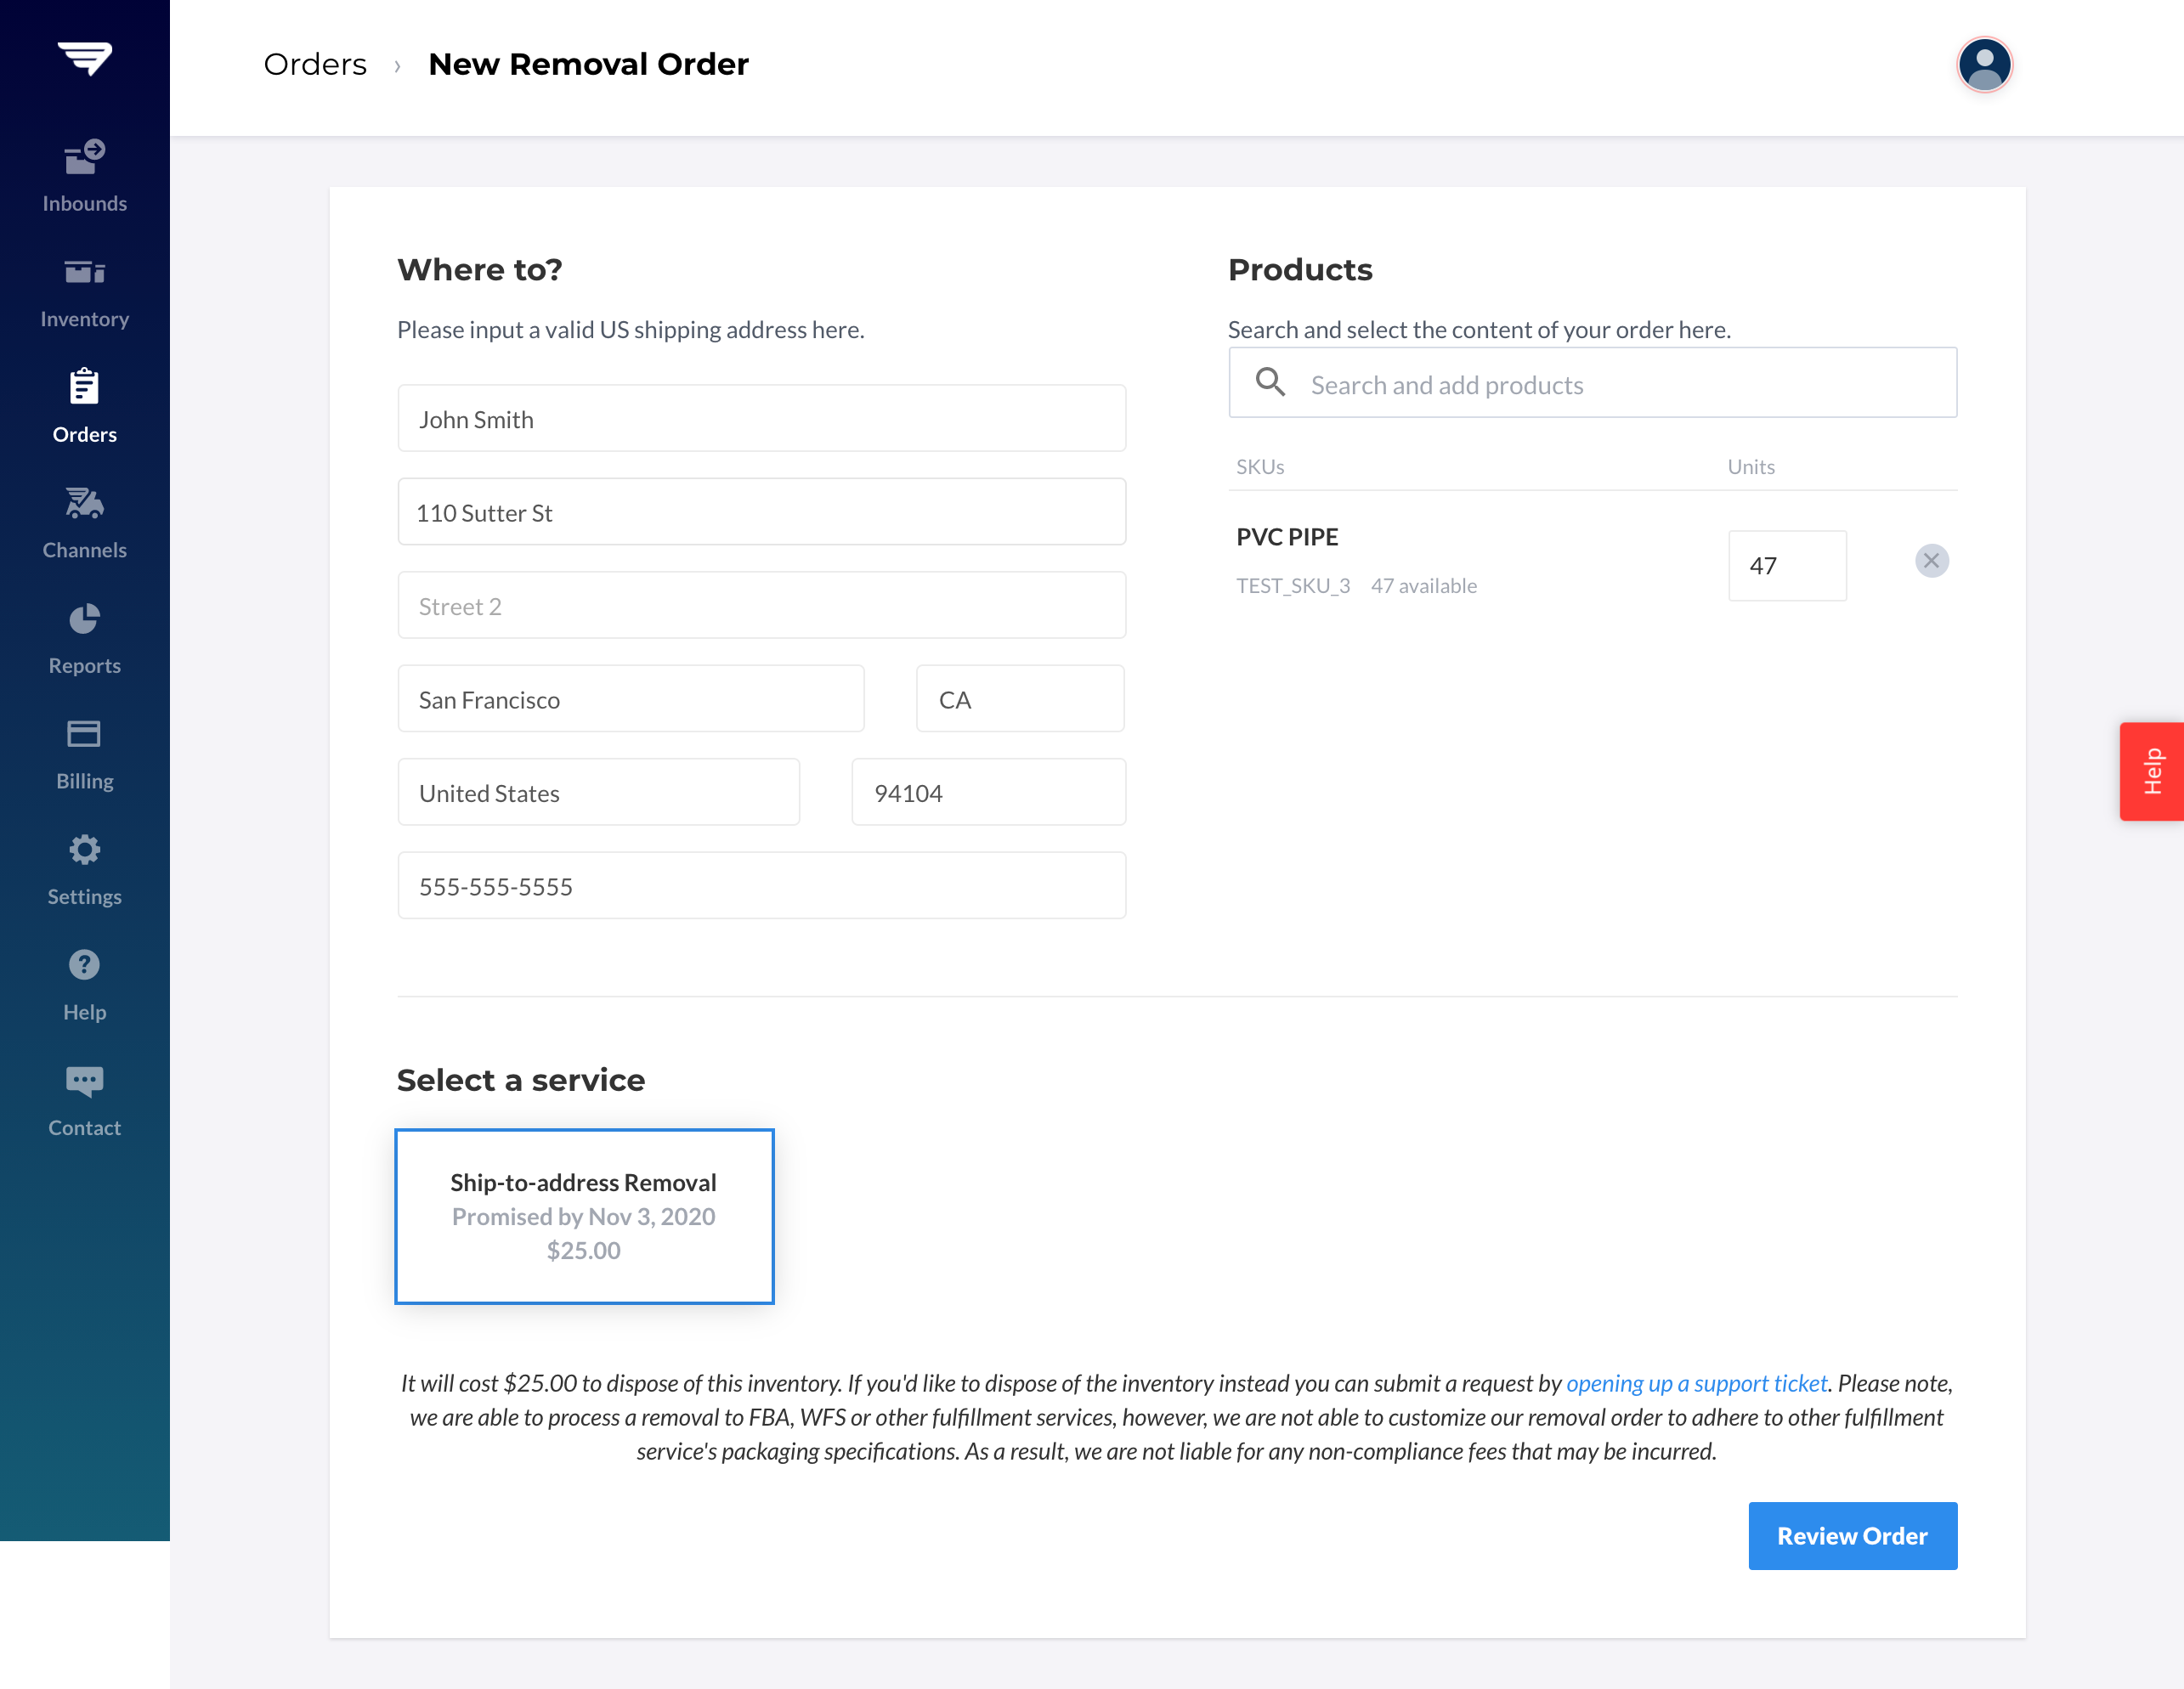Click the Inventory sidebar label

[x=84, y=319]
